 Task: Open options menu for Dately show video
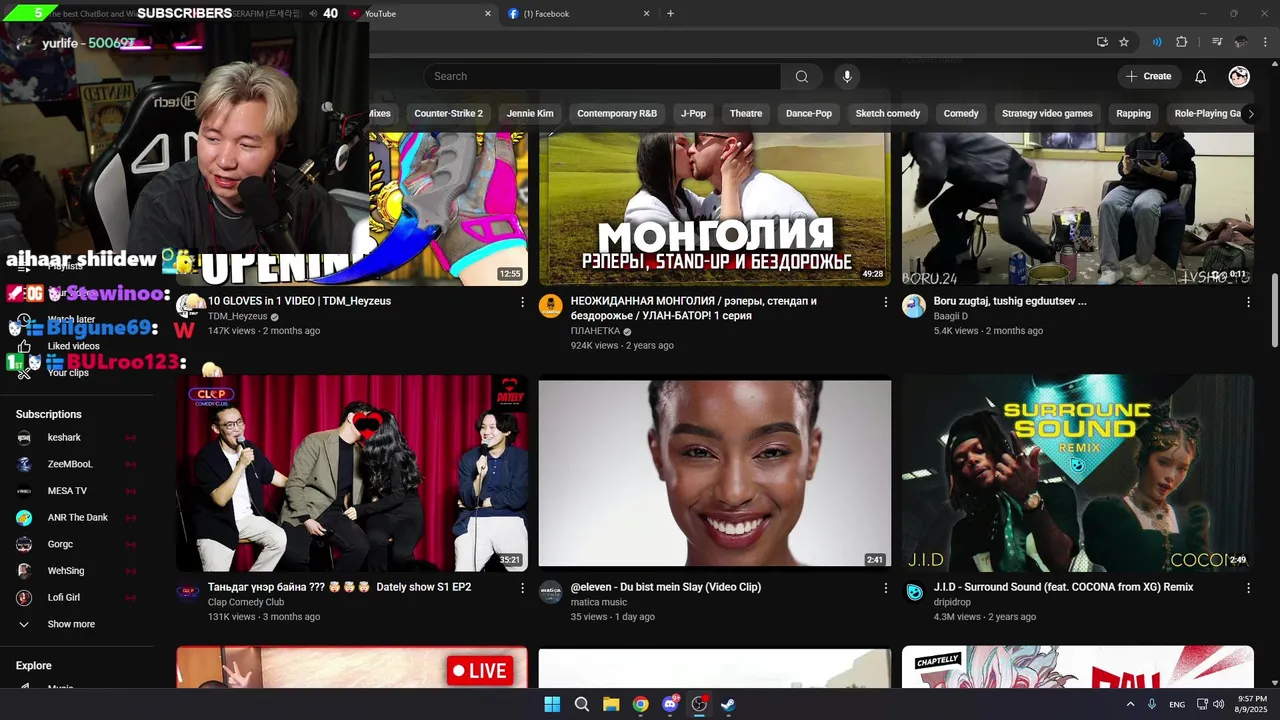tap(522, 588)
